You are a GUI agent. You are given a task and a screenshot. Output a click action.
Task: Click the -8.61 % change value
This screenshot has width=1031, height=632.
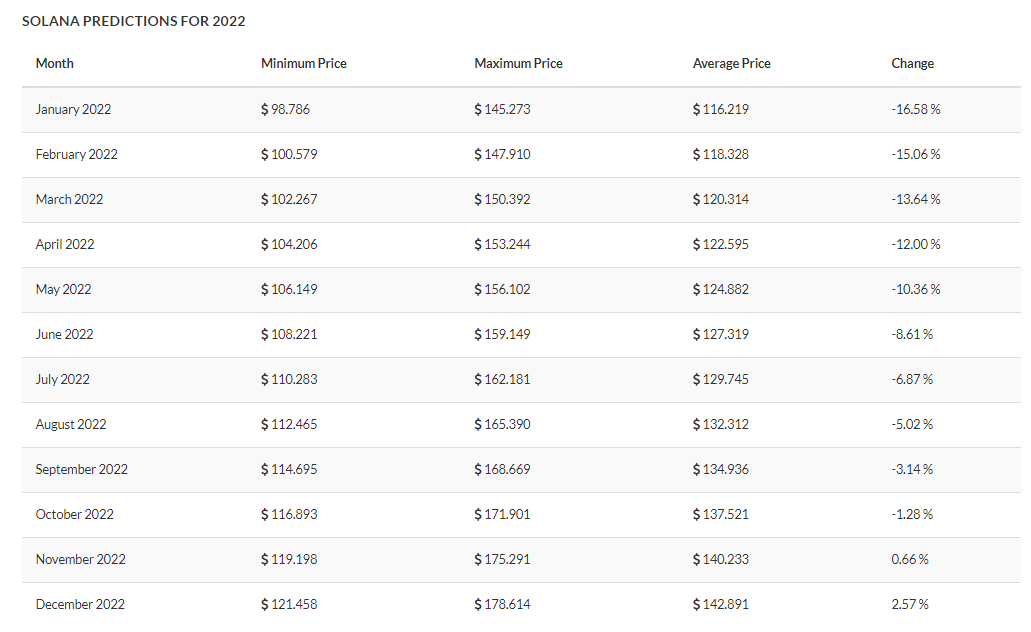tap(912, 334)
